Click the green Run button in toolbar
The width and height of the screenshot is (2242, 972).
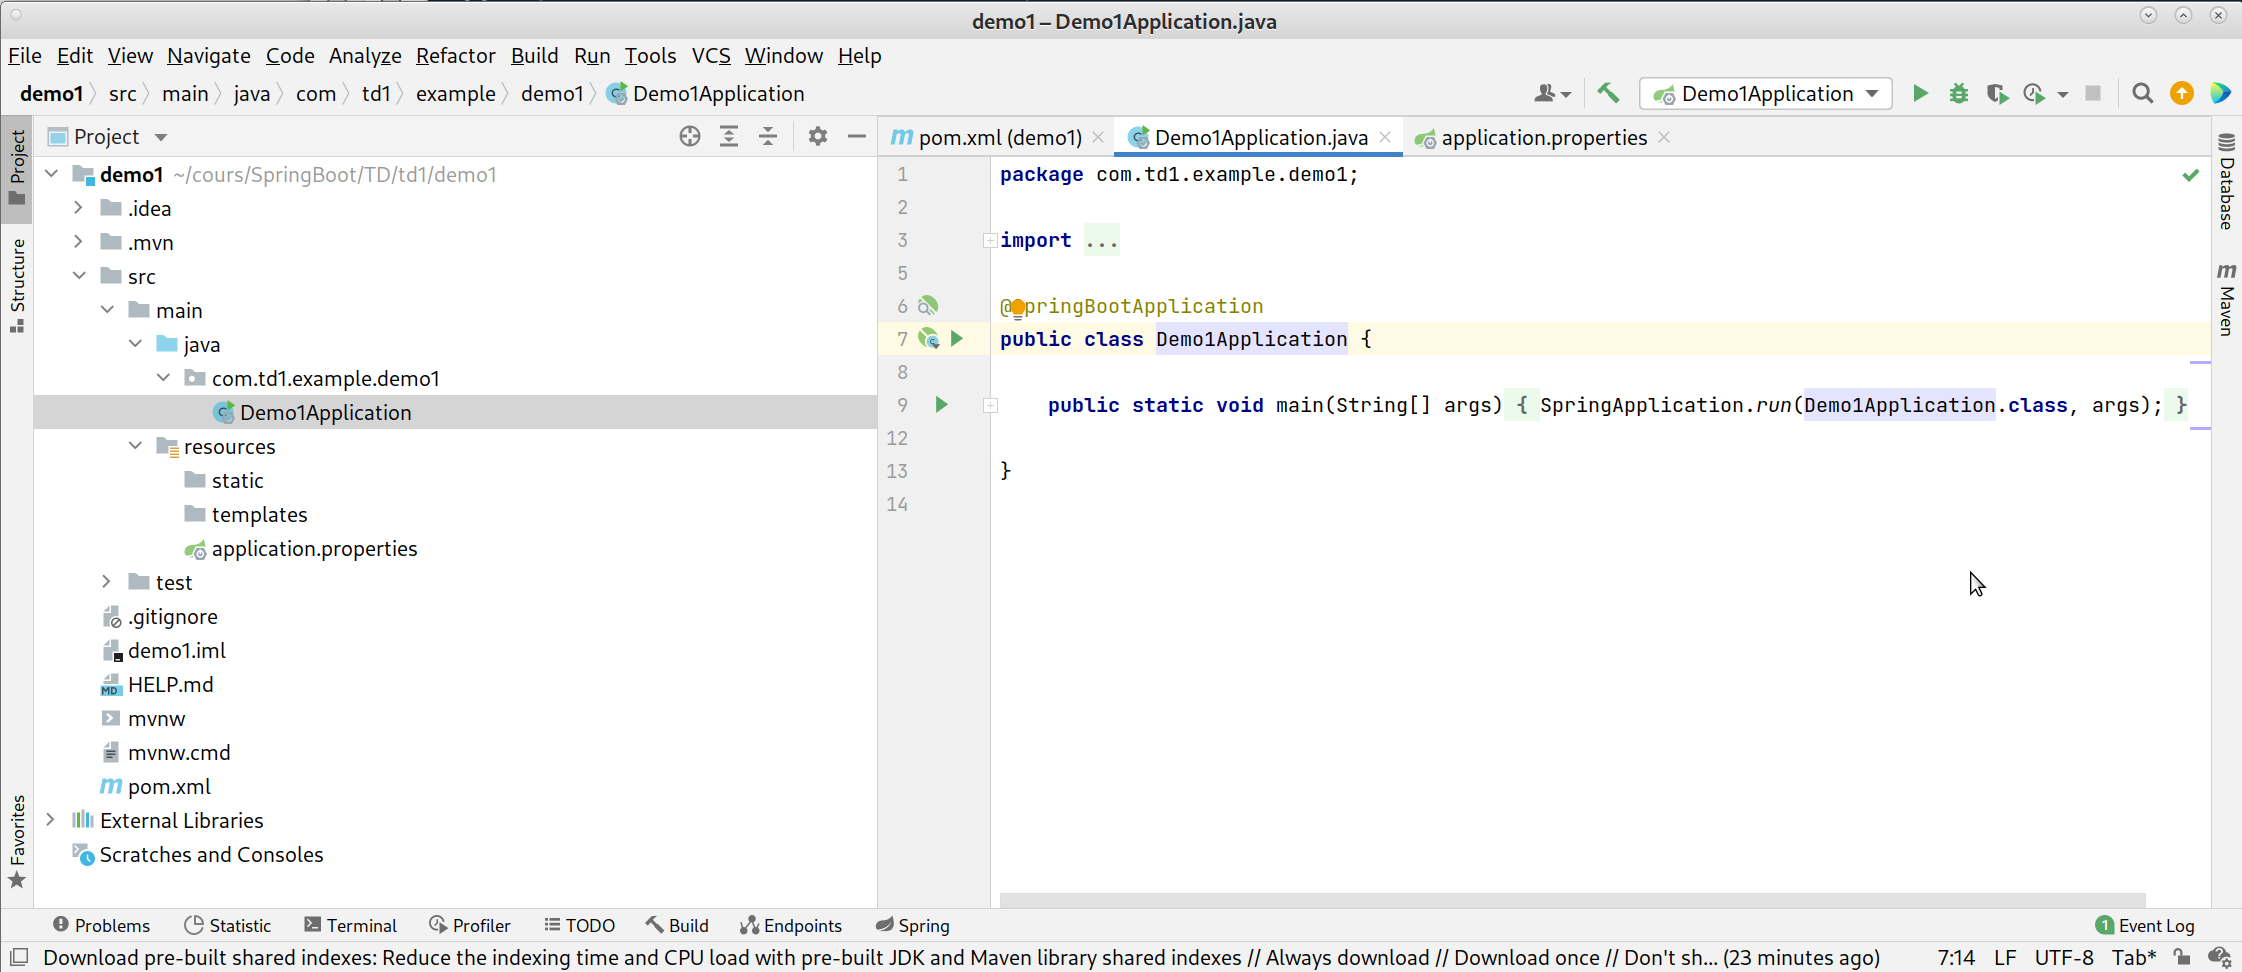pyautogui.click(x=1919, y=94)
